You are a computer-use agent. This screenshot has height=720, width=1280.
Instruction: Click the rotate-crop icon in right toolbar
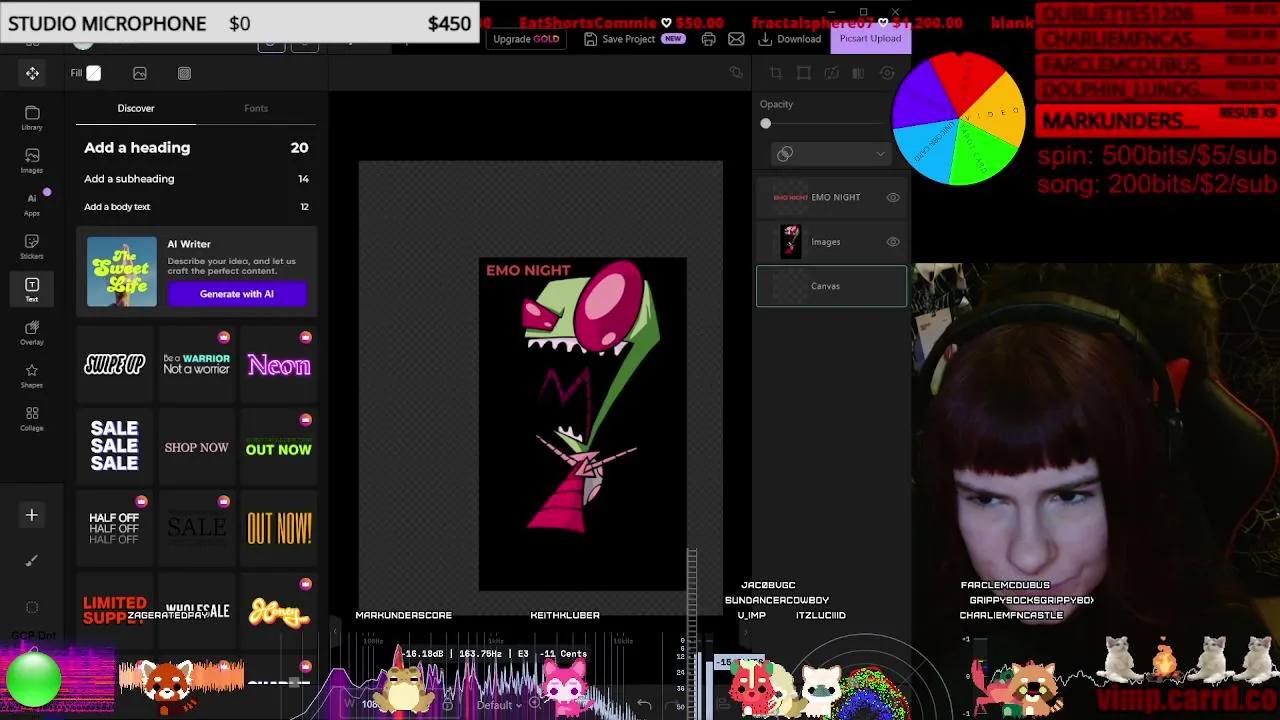831,73
